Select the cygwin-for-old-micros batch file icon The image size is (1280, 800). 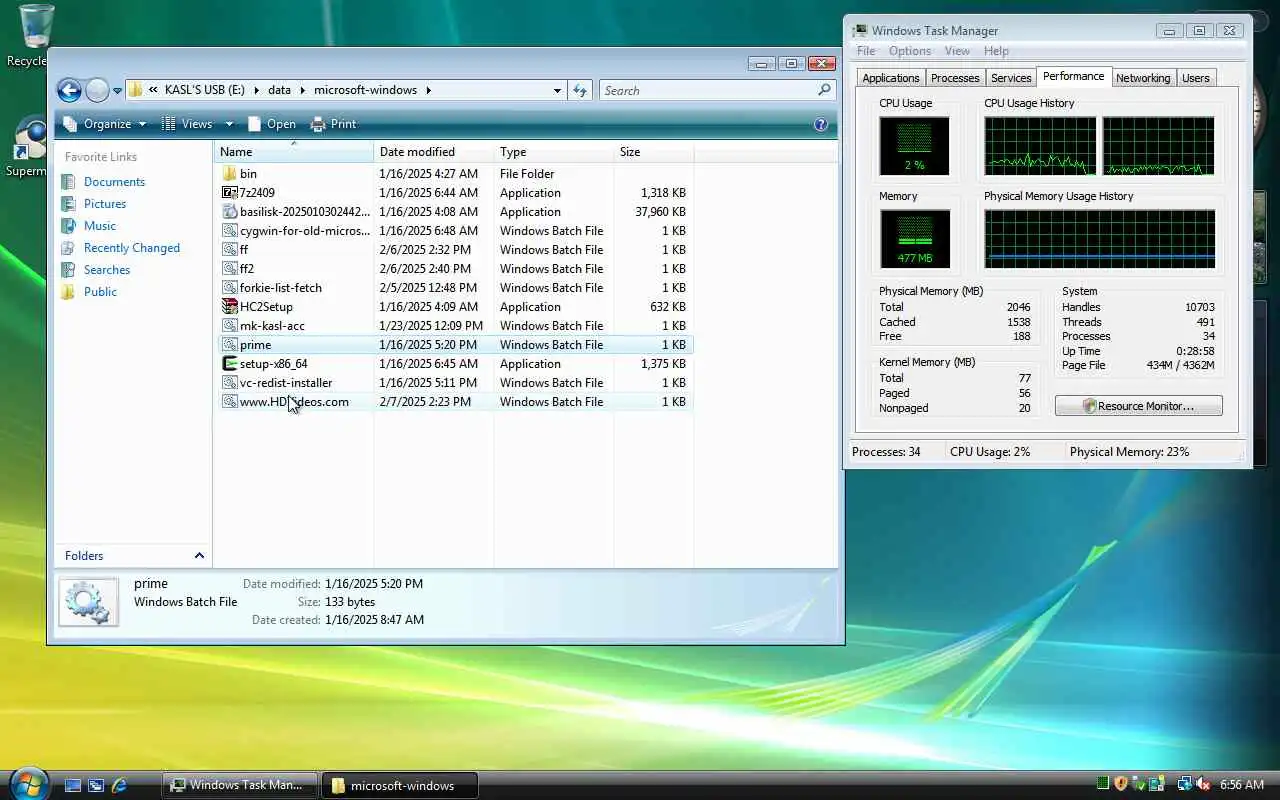point(229,231)
